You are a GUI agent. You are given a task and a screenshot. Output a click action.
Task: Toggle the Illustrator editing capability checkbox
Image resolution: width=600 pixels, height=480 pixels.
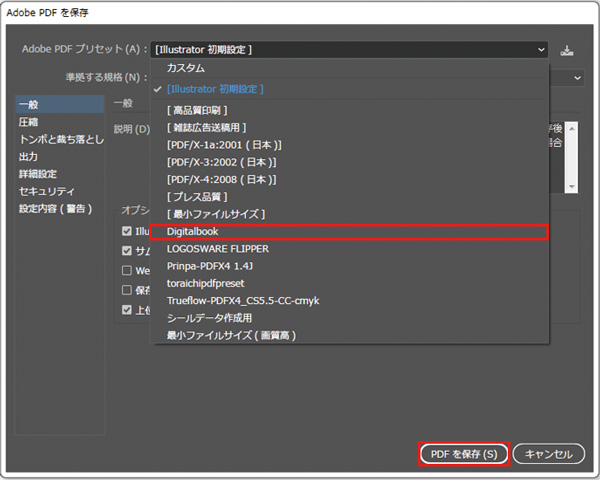point(127,231)
